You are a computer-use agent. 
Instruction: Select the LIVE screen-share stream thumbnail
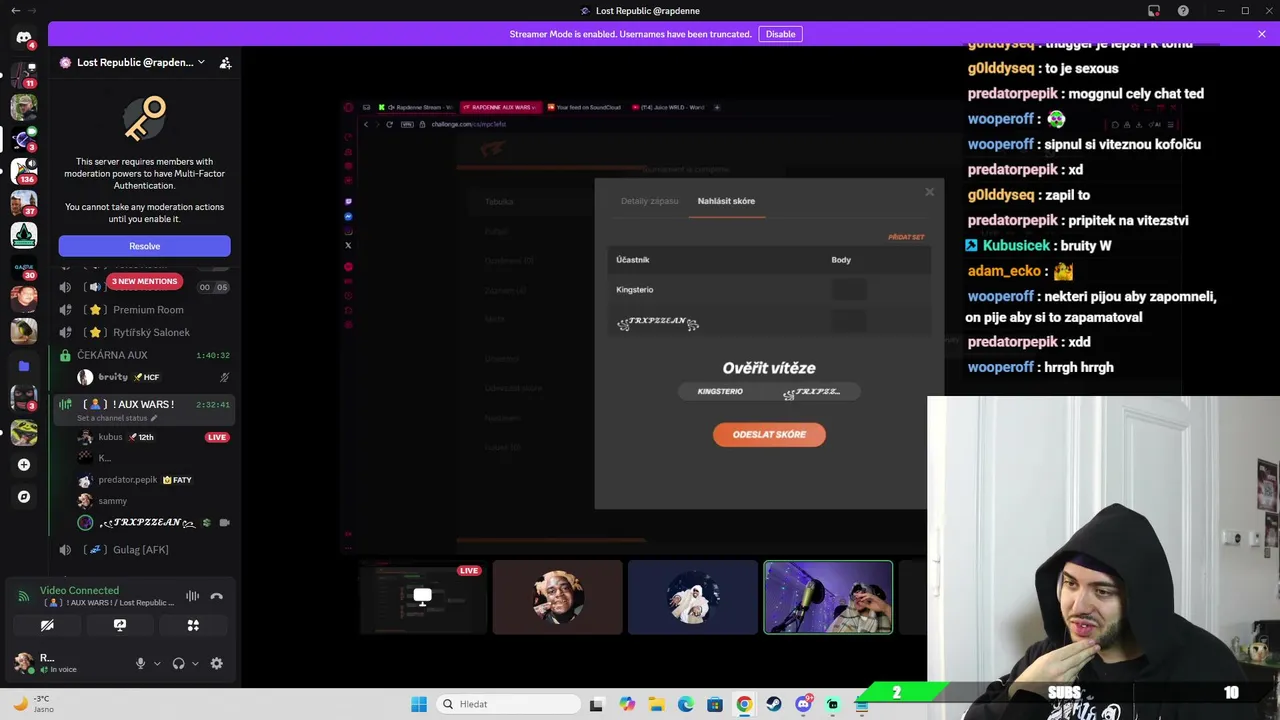(423, 598)
